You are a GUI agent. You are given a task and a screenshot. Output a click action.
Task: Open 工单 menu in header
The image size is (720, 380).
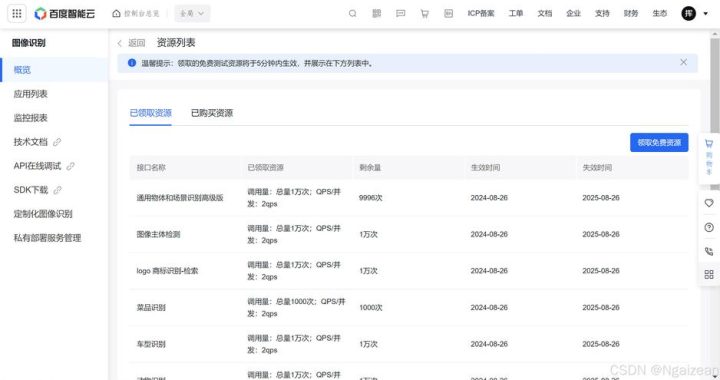516,13
